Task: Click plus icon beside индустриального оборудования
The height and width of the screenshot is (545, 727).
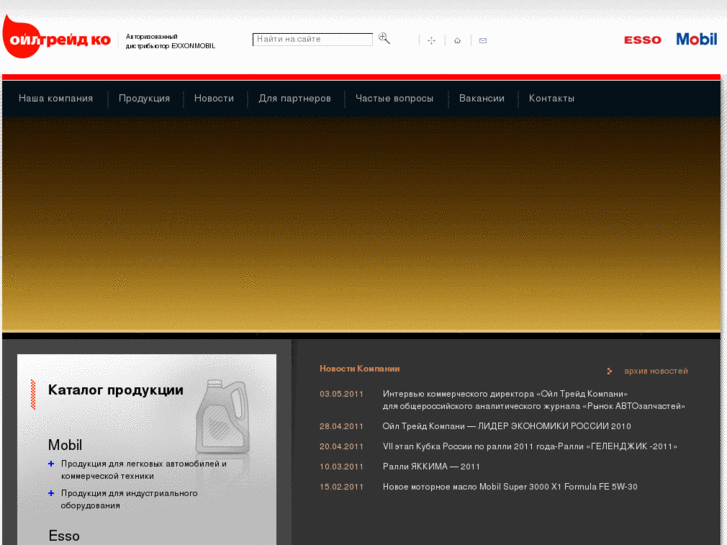Action: [51, 493]
